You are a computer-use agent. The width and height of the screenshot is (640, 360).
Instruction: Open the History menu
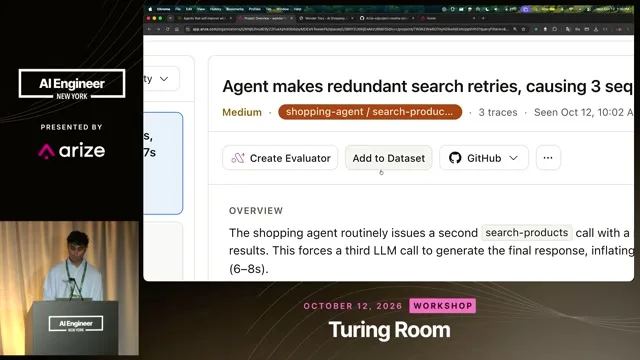pos(216,9)
